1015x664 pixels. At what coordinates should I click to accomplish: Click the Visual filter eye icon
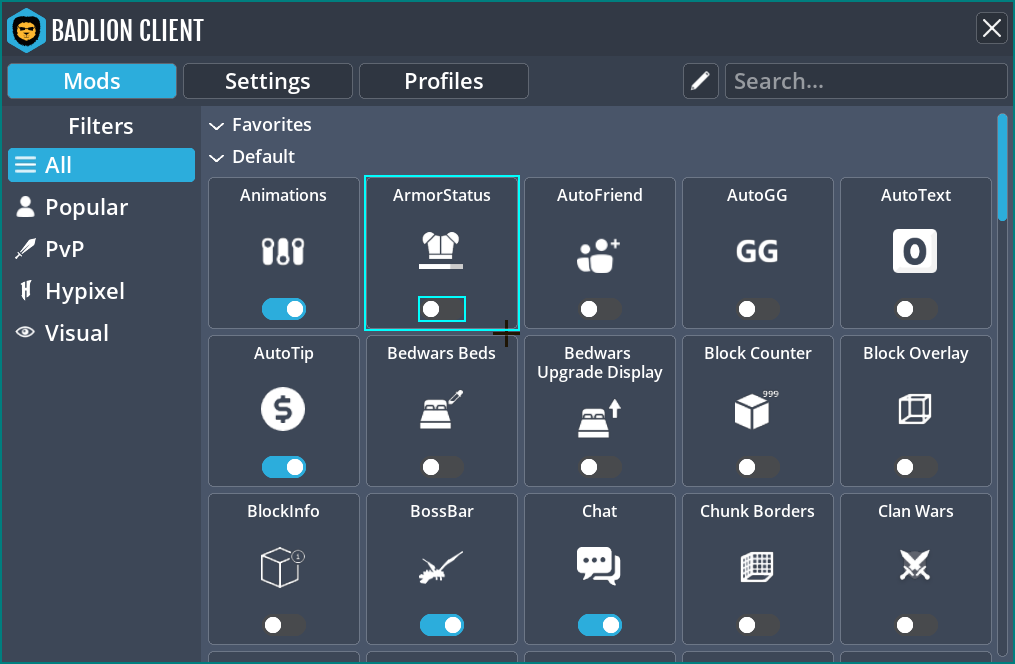25,333
